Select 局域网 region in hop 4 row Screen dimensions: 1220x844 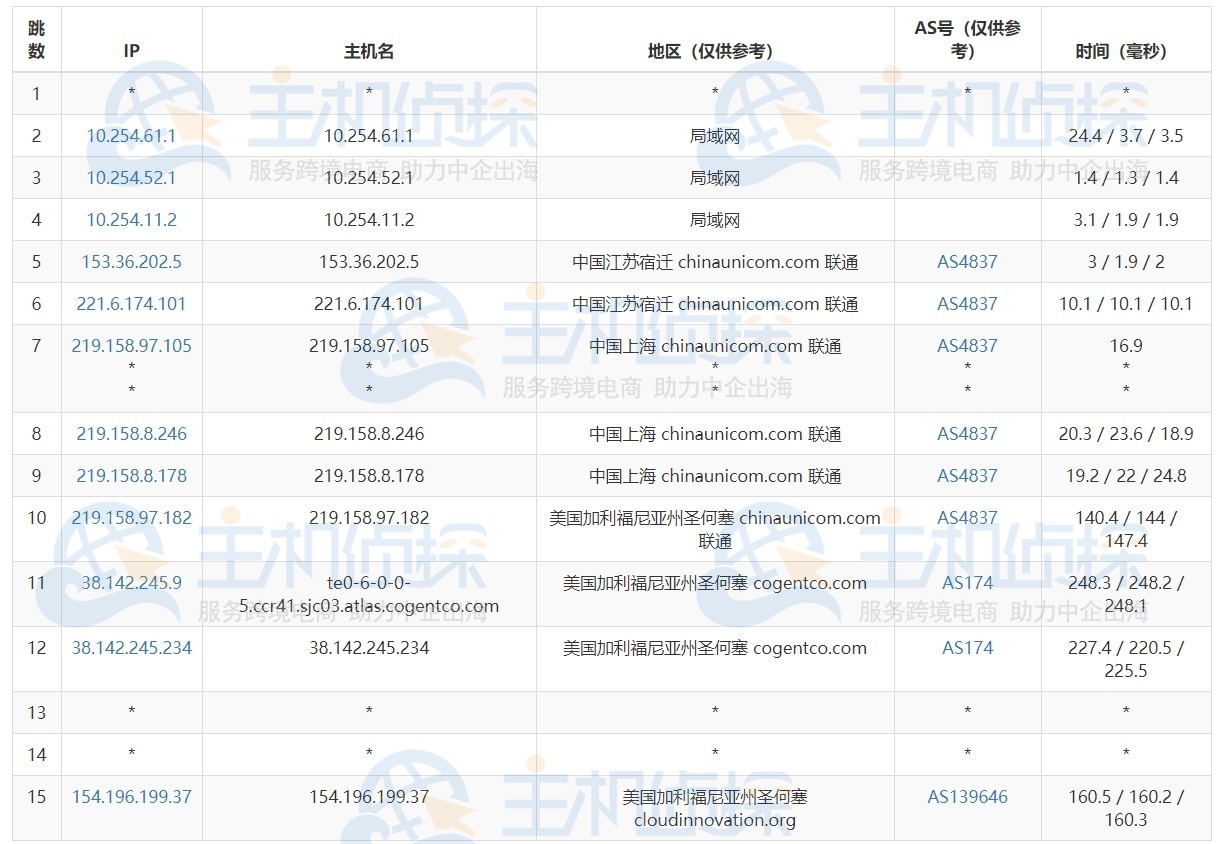[x=715, y=220]
